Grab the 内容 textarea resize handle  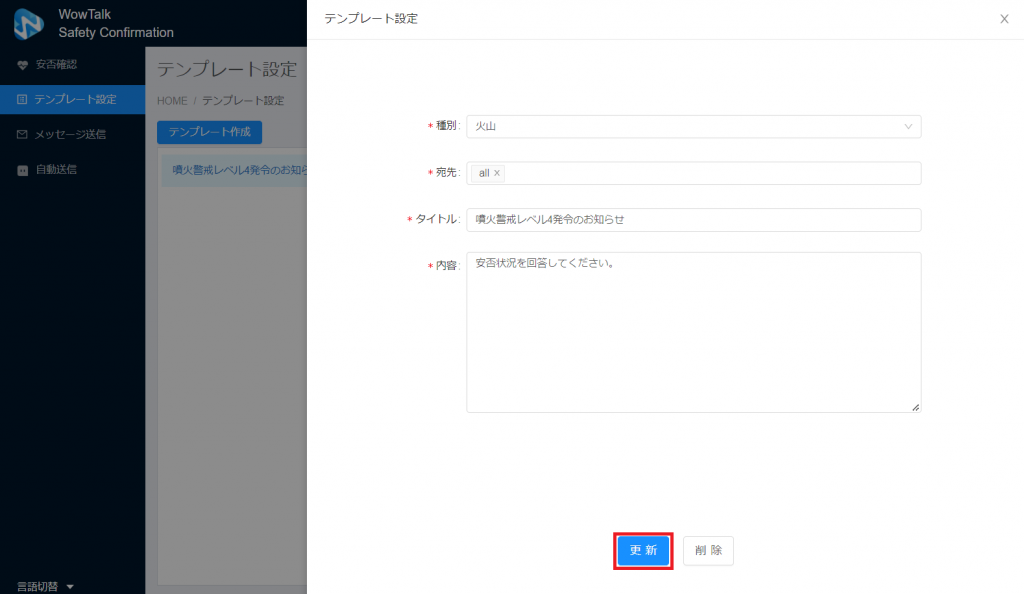(x=916, y=407)
